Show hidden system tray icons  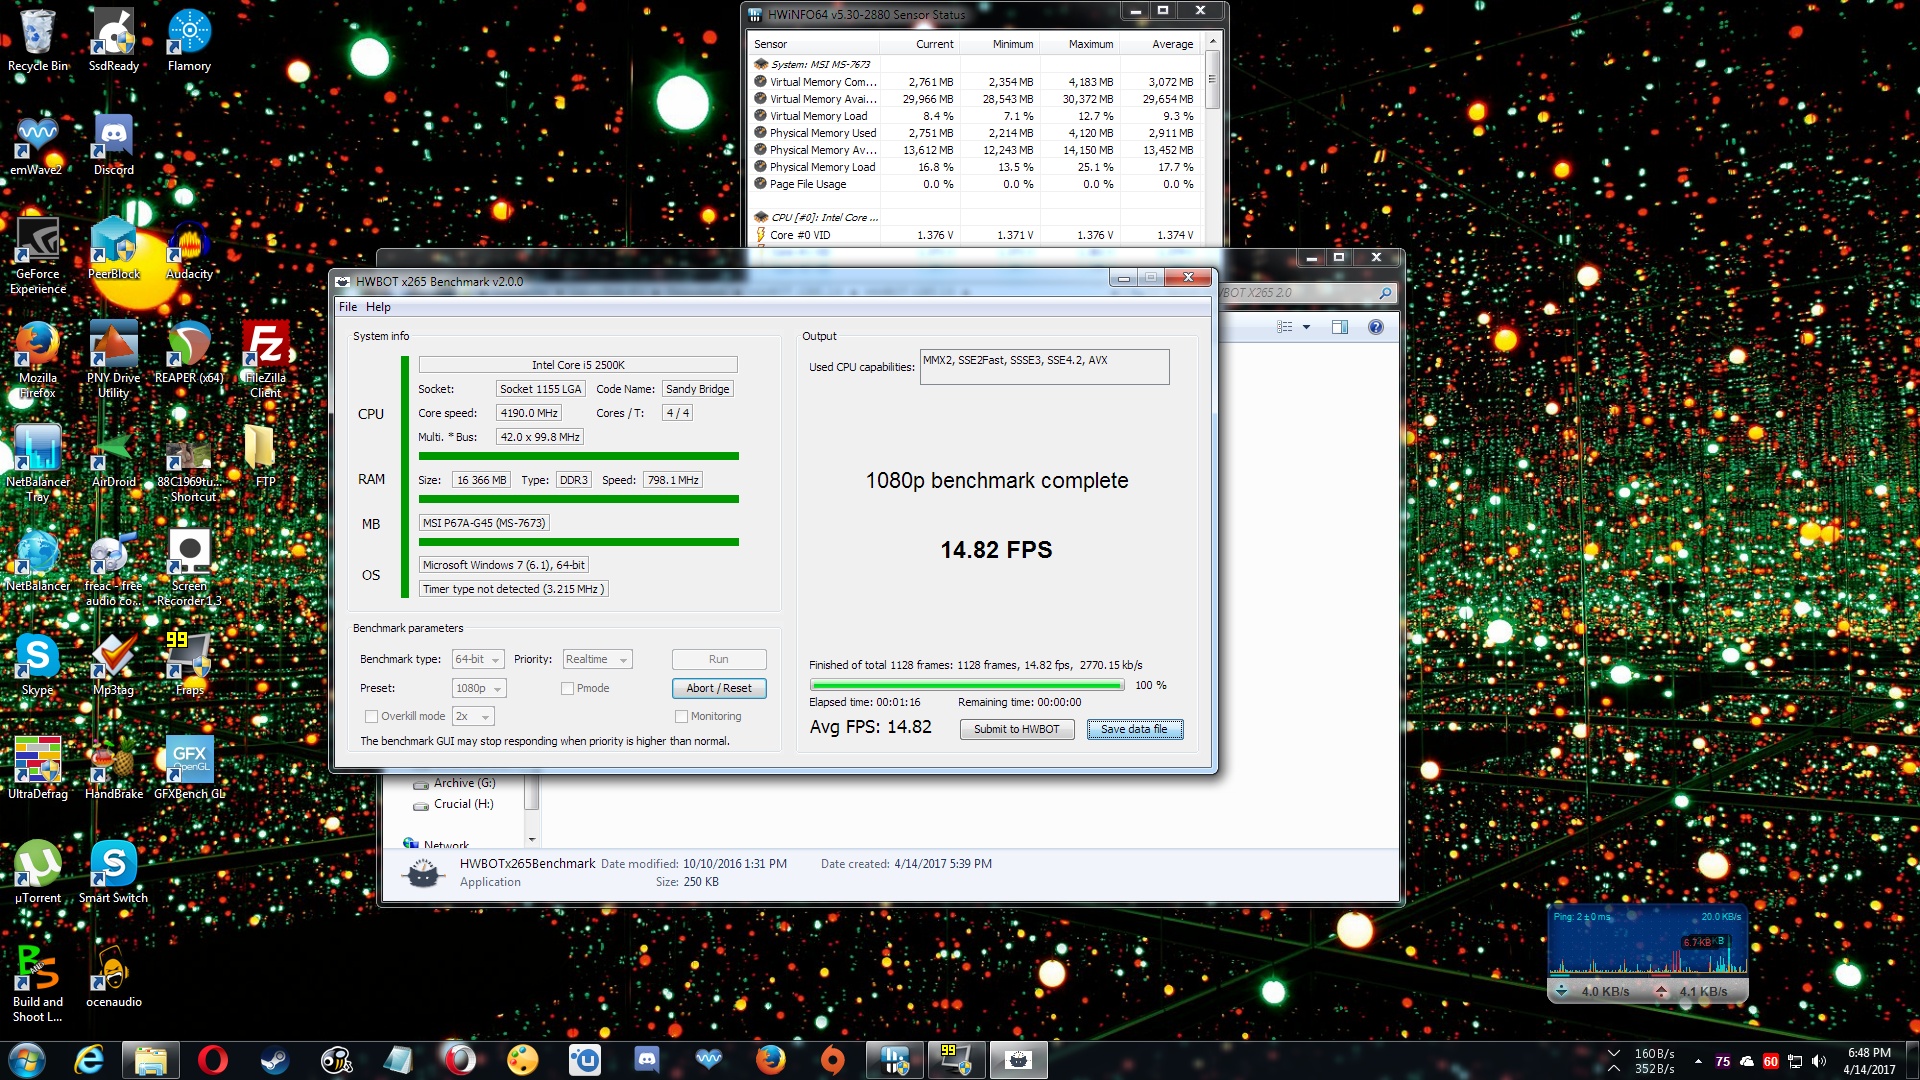pyautogui.click(x=1698, y=1061)
